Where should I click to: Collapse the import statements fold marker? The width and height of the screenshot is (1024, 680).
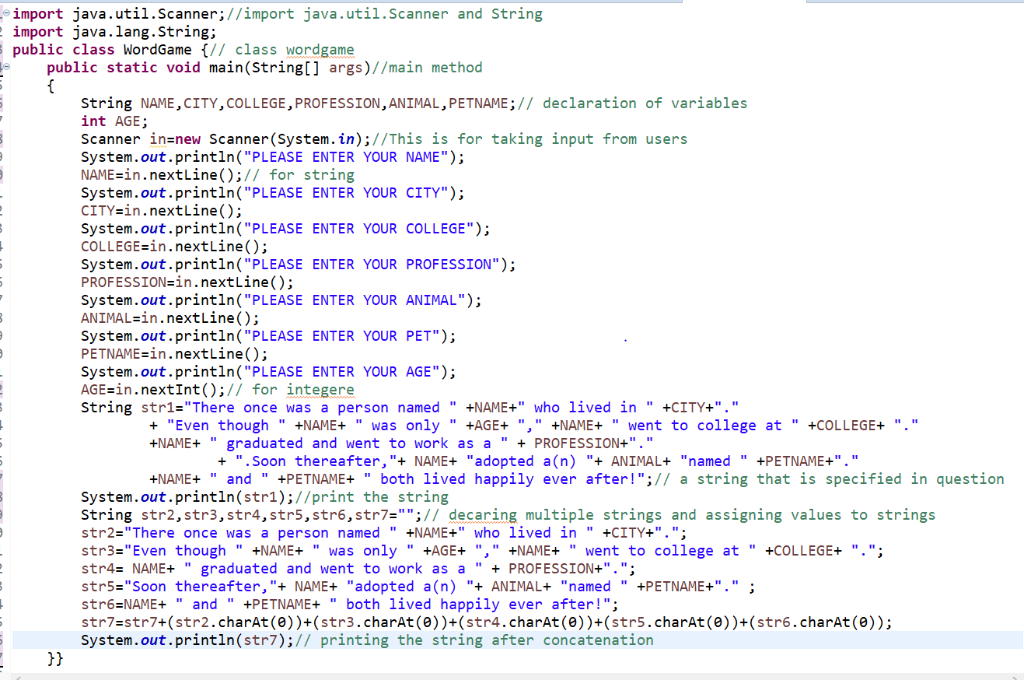(x=5, y=14)
